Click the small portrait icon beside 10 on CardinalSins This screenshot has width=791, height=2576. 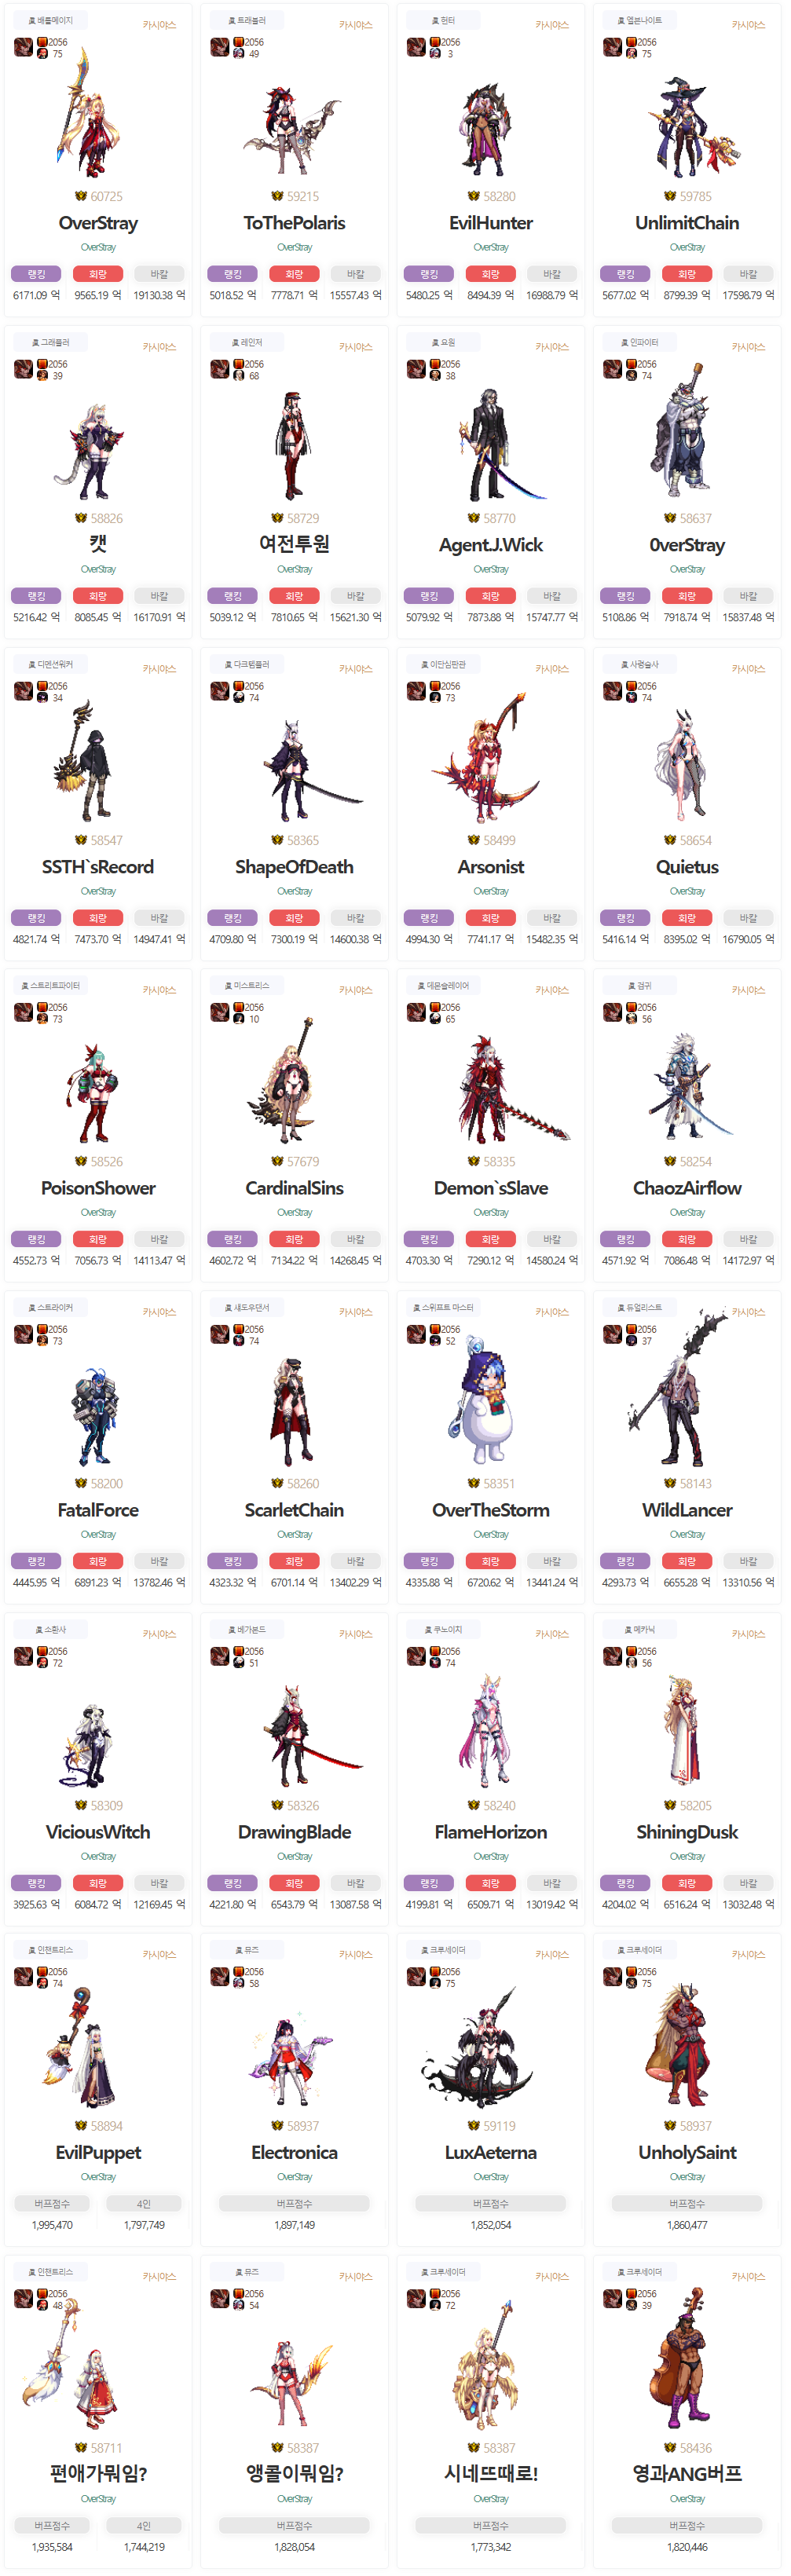pos(238,1019)
